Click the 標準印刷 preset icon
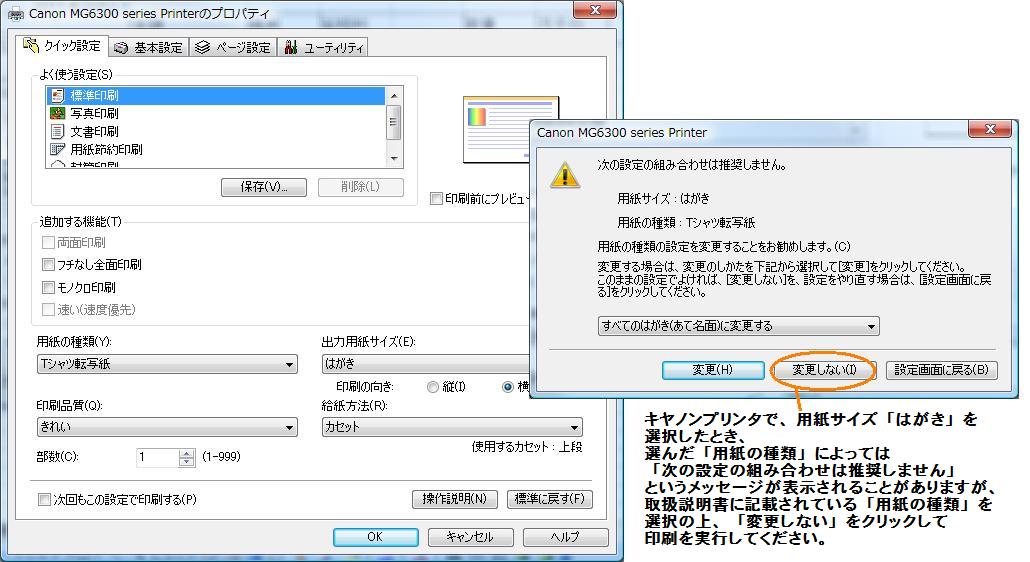 58,95
